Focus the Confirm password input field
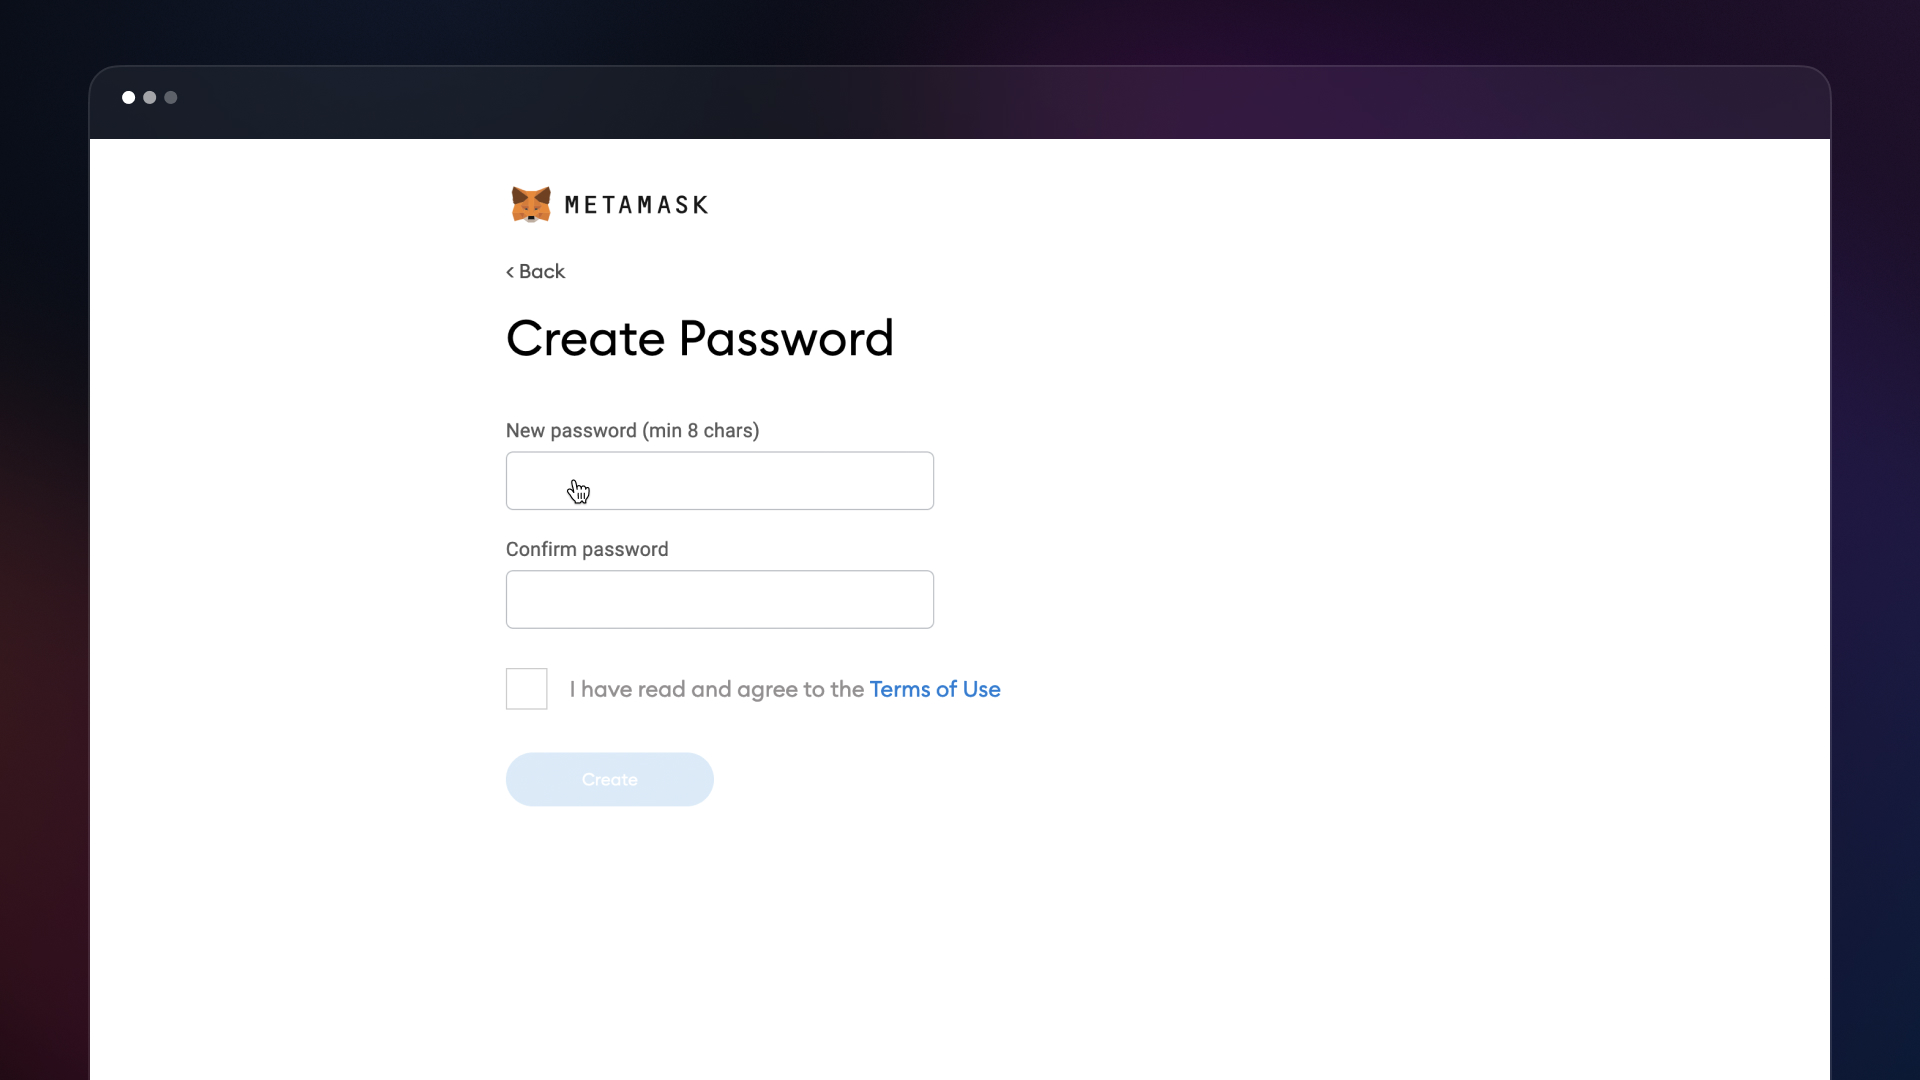This screenshot has height=1080, width=1920. coord(719,599)
